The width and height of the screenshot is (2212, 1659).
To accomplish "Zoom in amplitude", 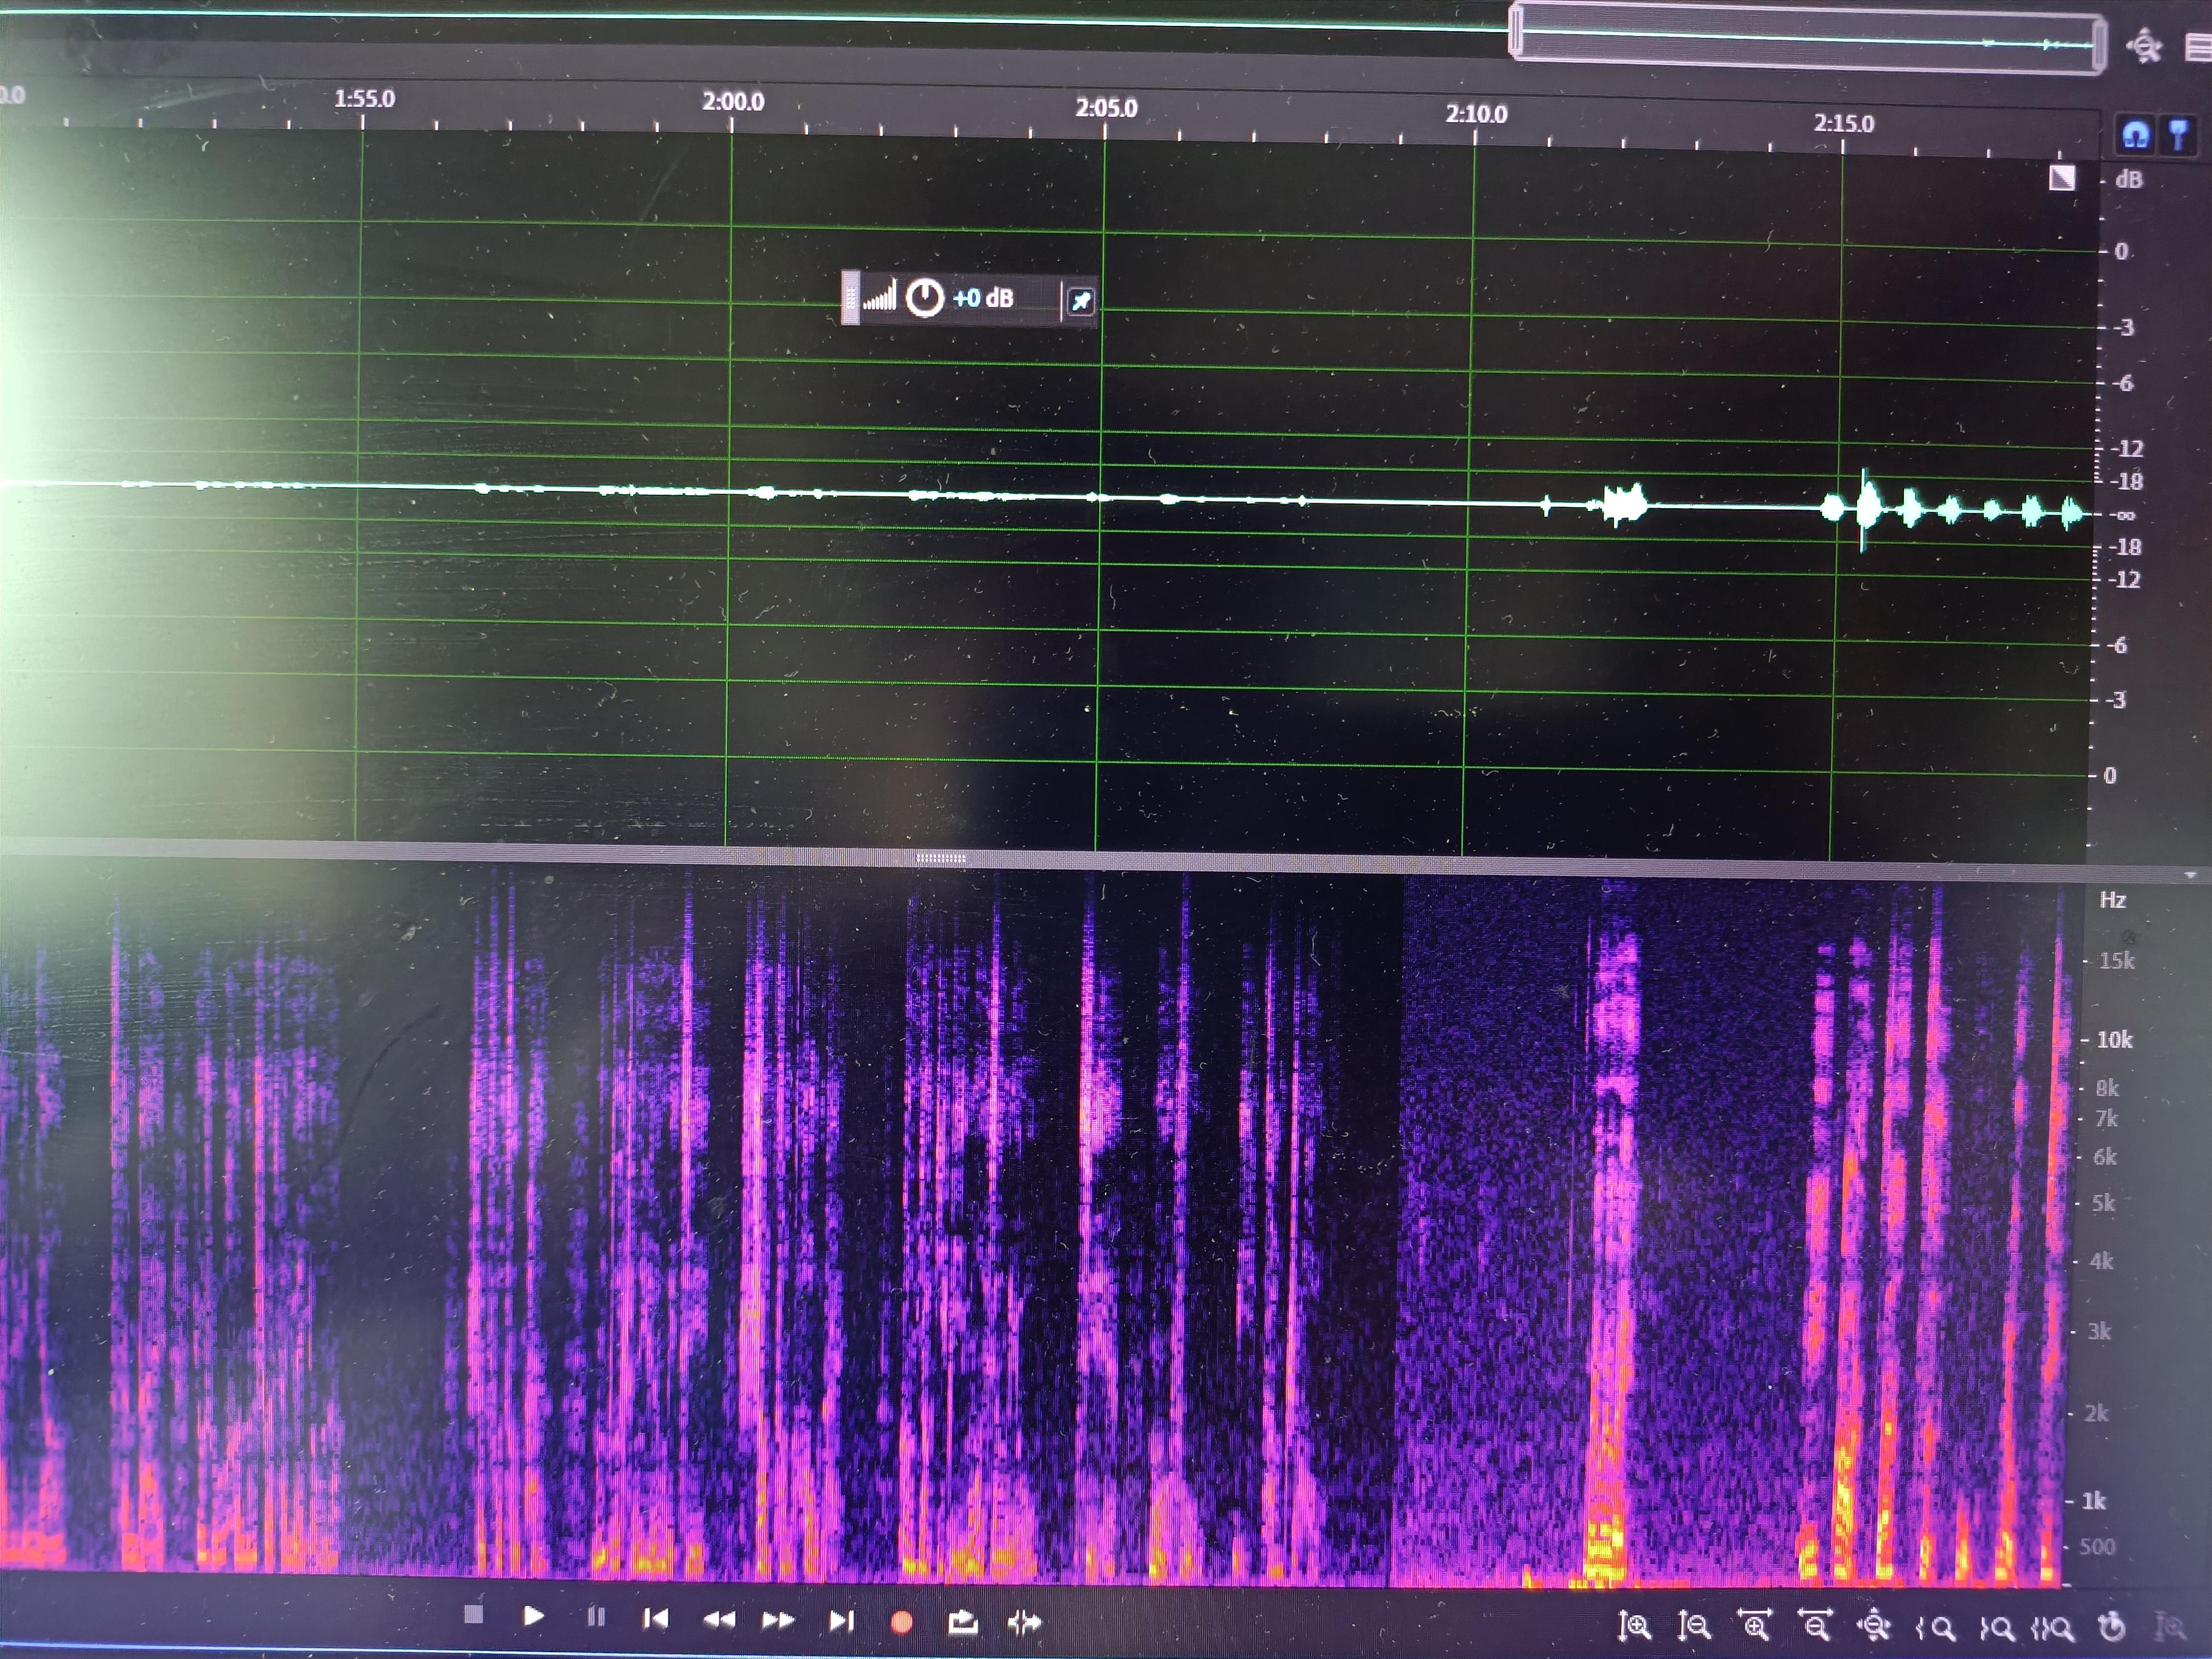I will pyautogui.click(x=1634, y=1627).
